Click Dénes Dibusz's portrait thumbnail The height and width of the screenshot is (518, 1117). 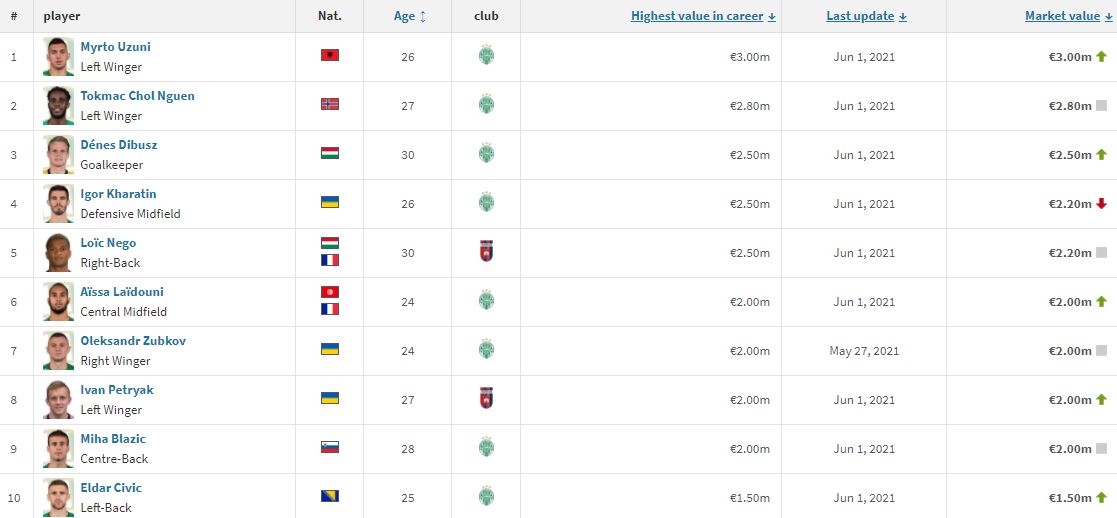click(x=58, y=155)
